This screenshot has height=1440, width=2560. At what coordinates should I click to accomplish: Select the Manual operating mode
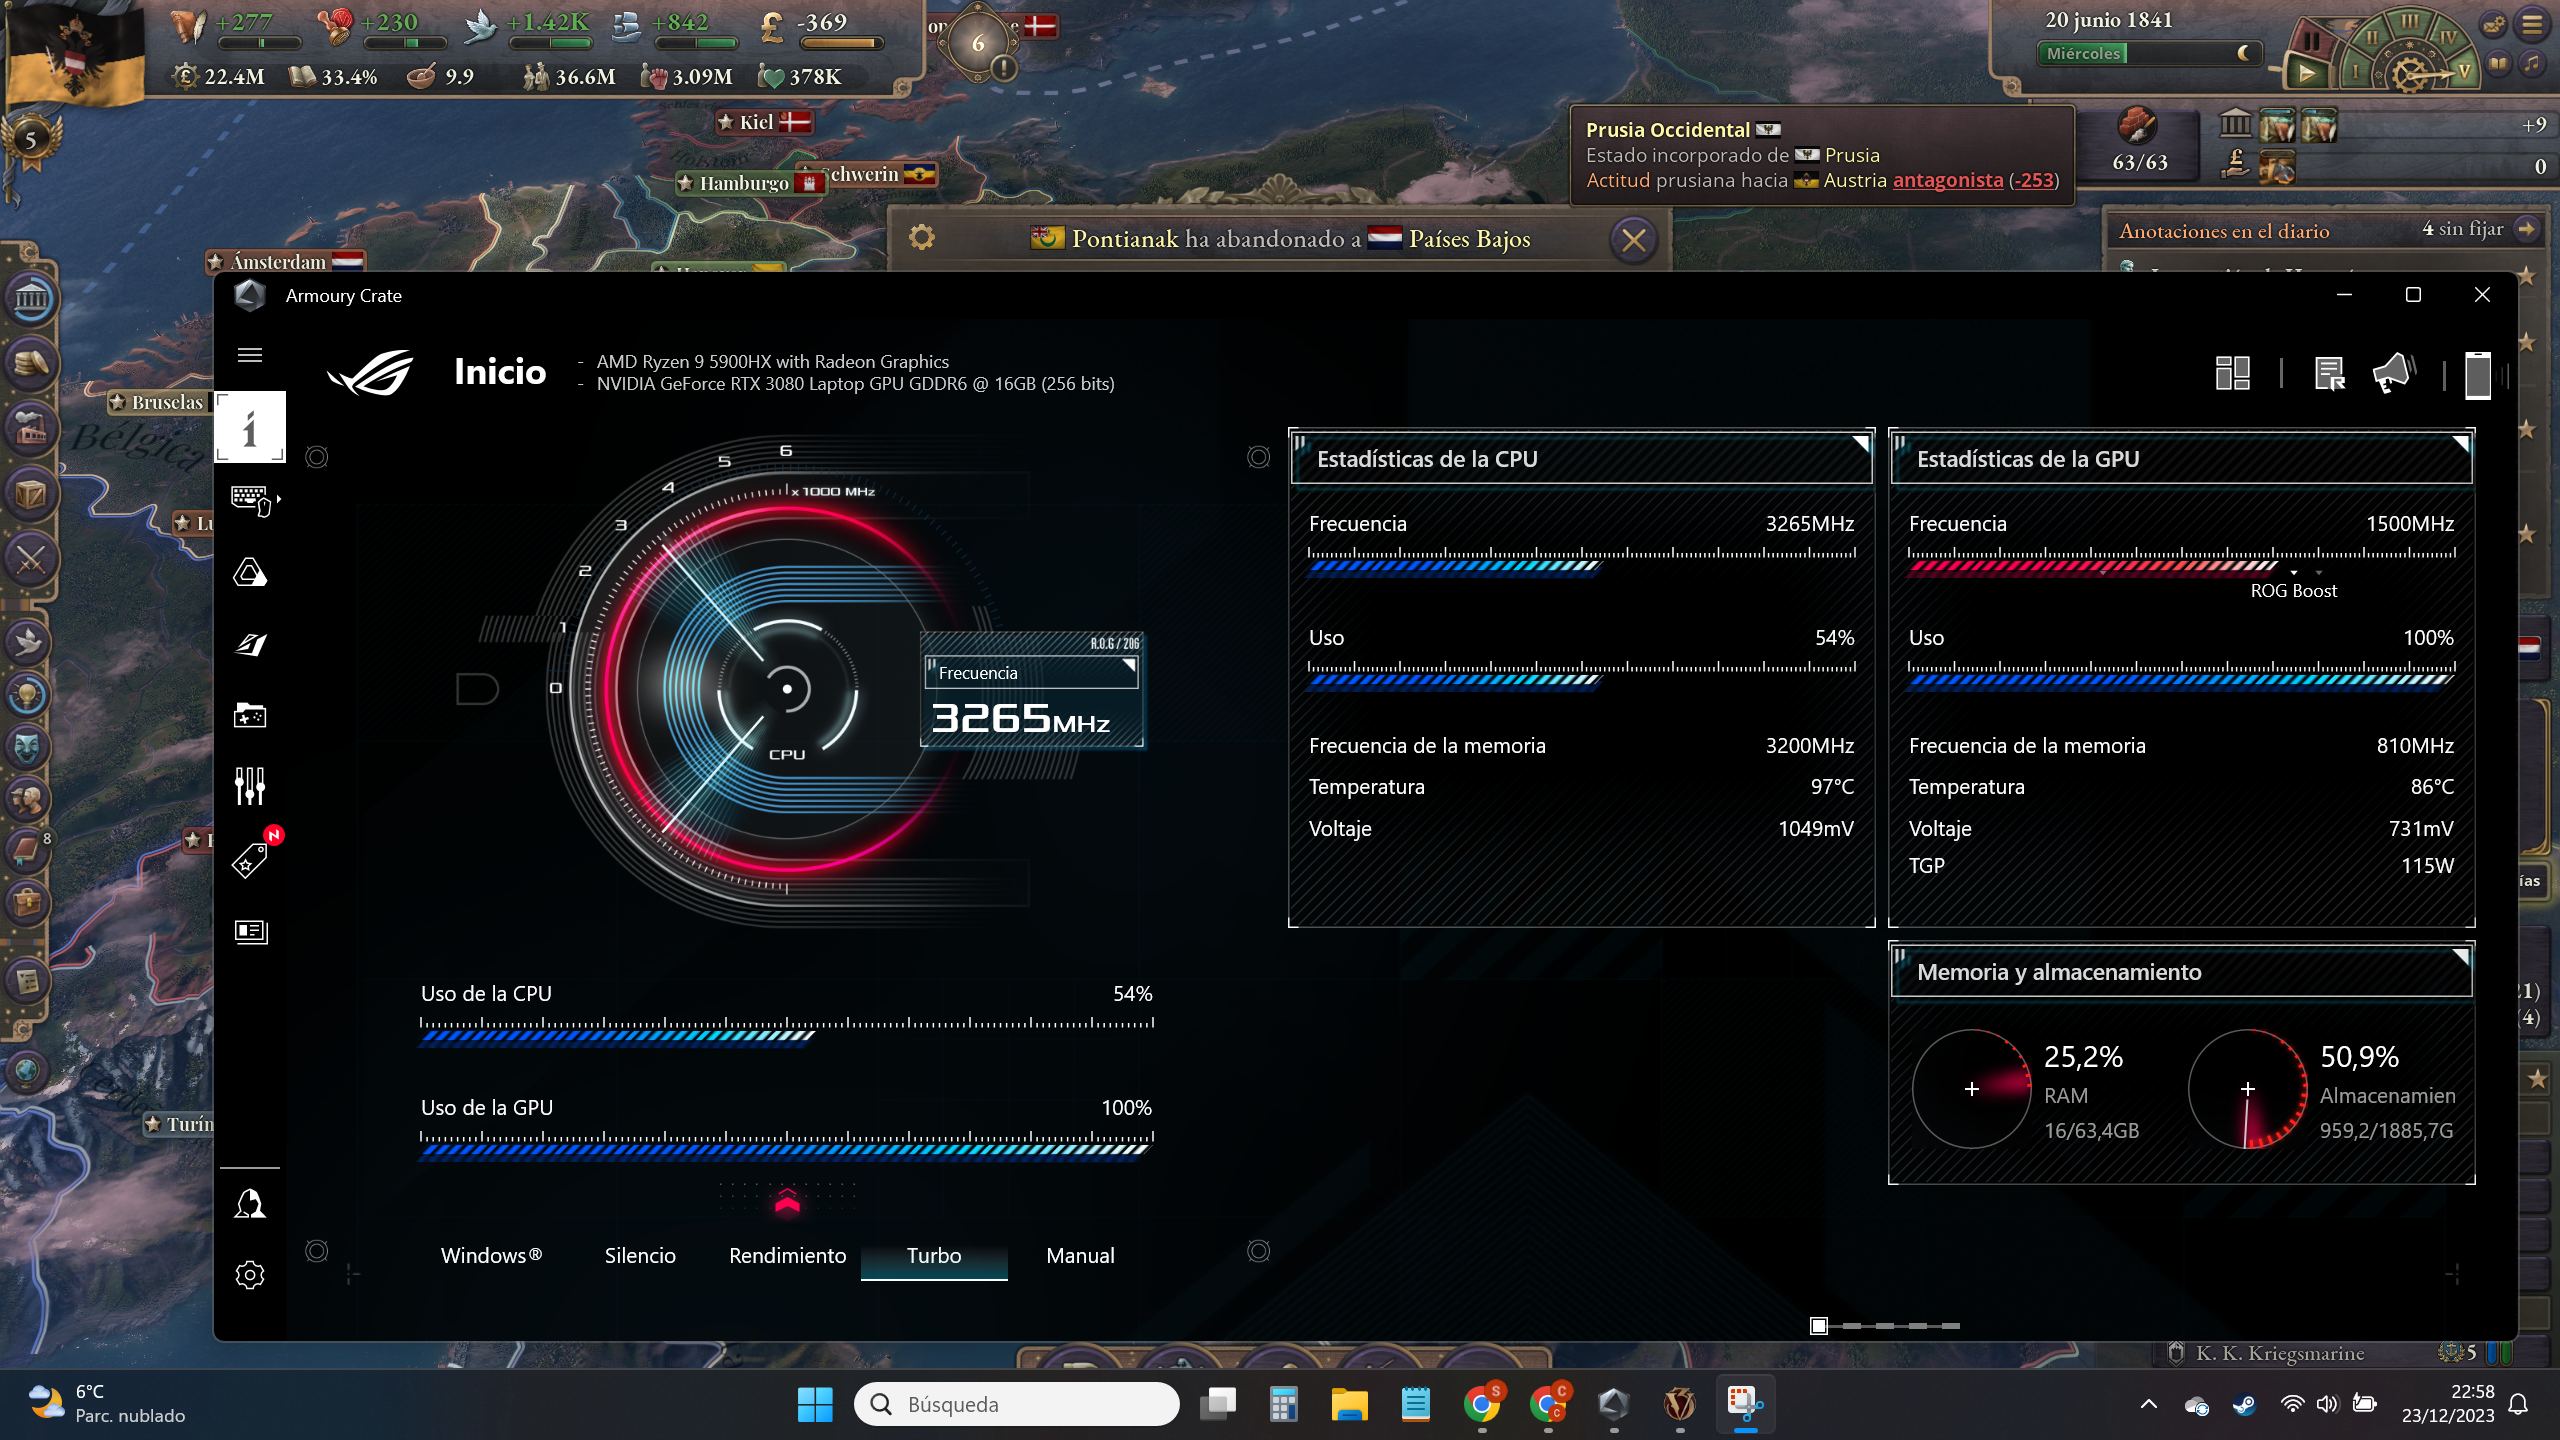tap(1080, 1256)
